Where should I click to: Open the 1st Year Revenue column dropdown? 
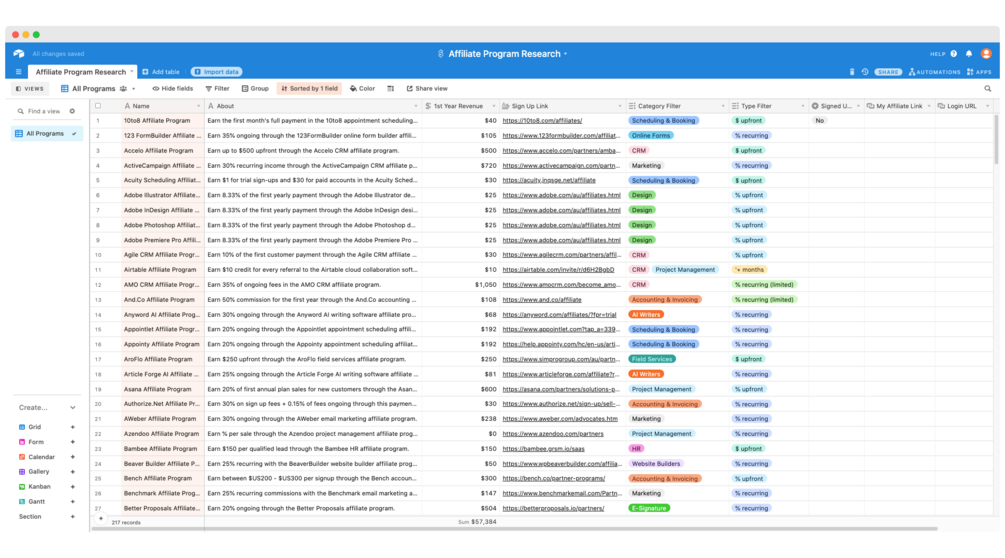click(x=494, y=106)
